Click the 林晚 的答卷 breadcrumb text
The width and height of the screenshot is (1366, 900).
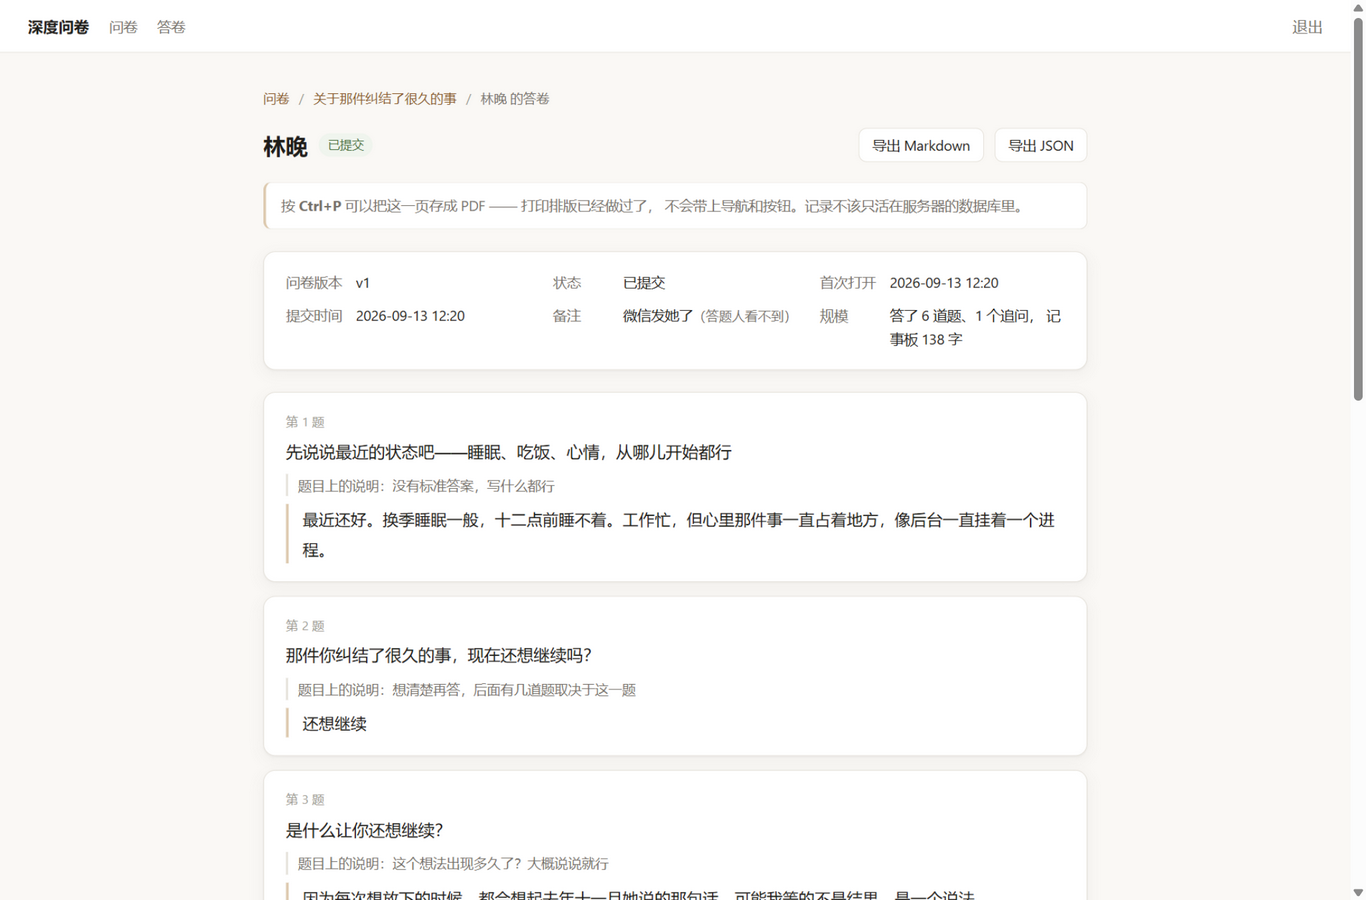coord(515,99)
